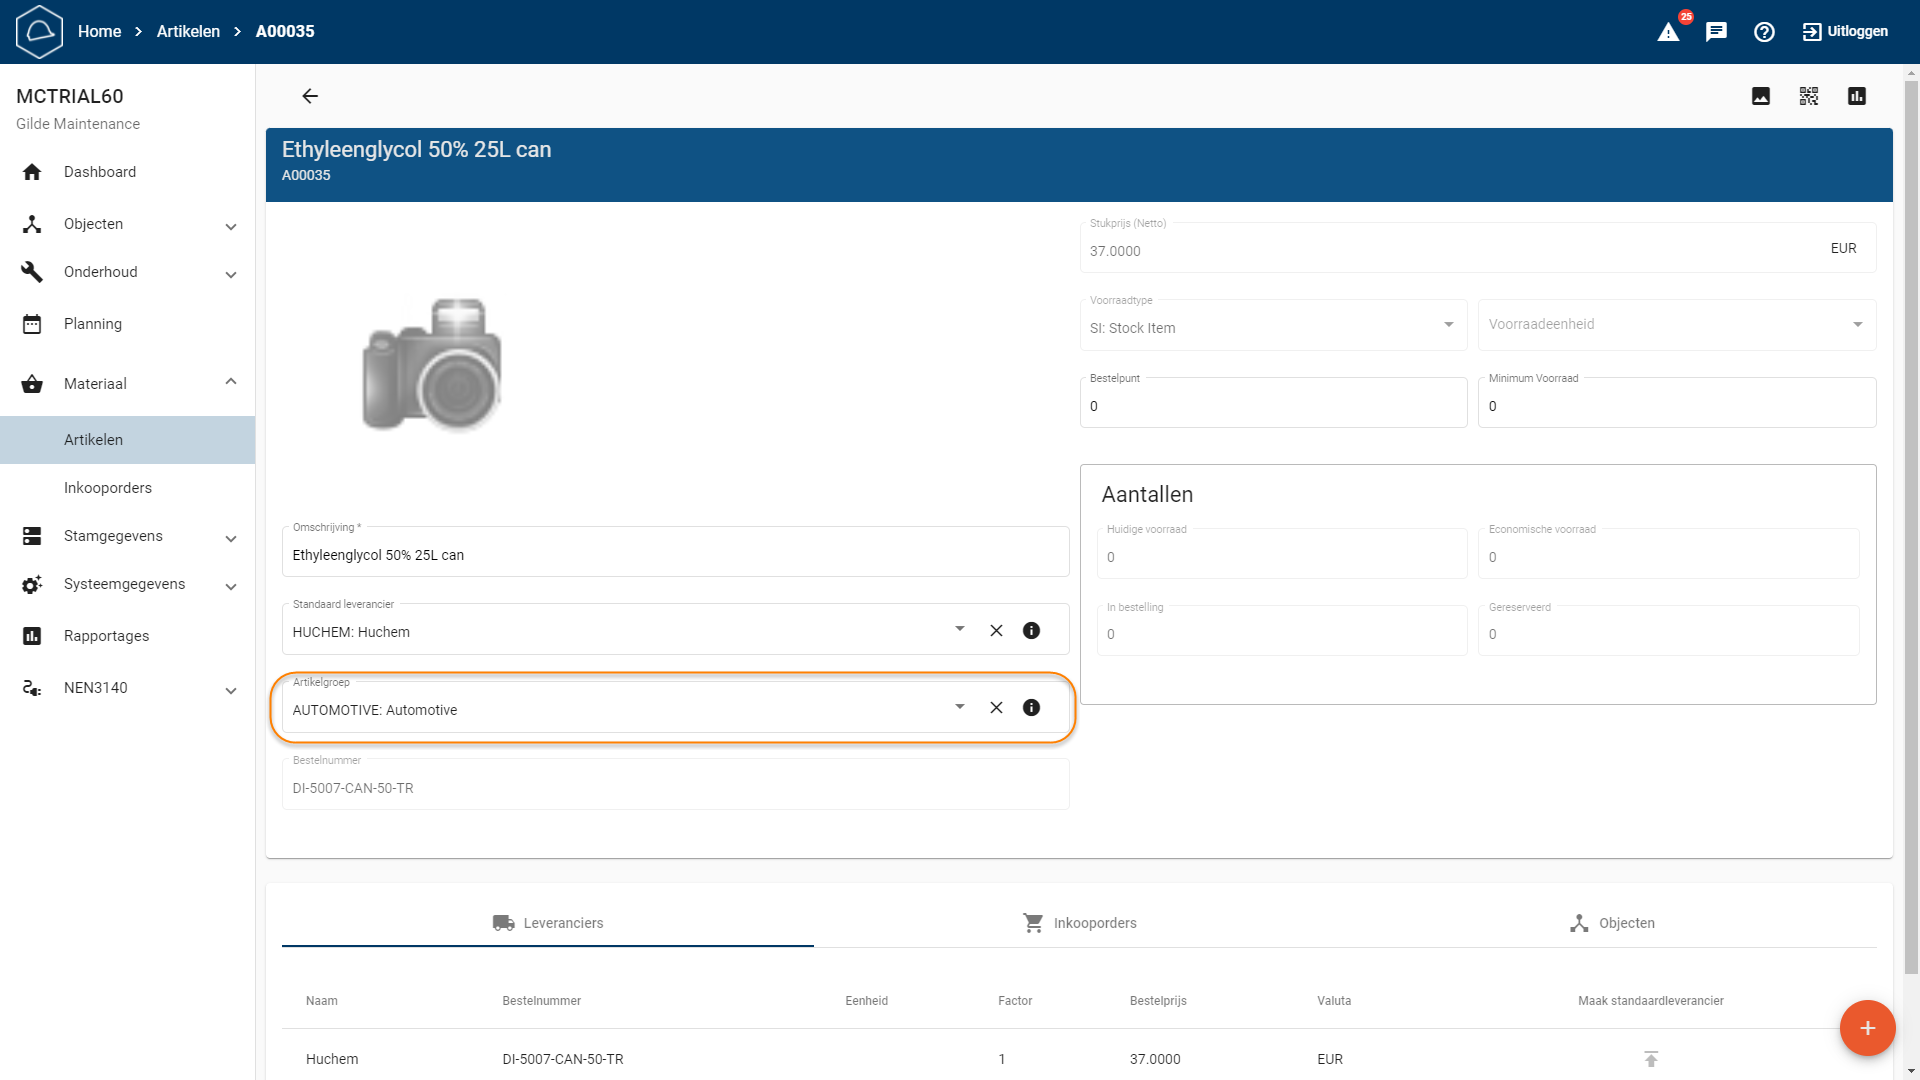Open the alerts warning triangle icon
Screen dimensions: 1920x1080
click(x=1669, y=32)
